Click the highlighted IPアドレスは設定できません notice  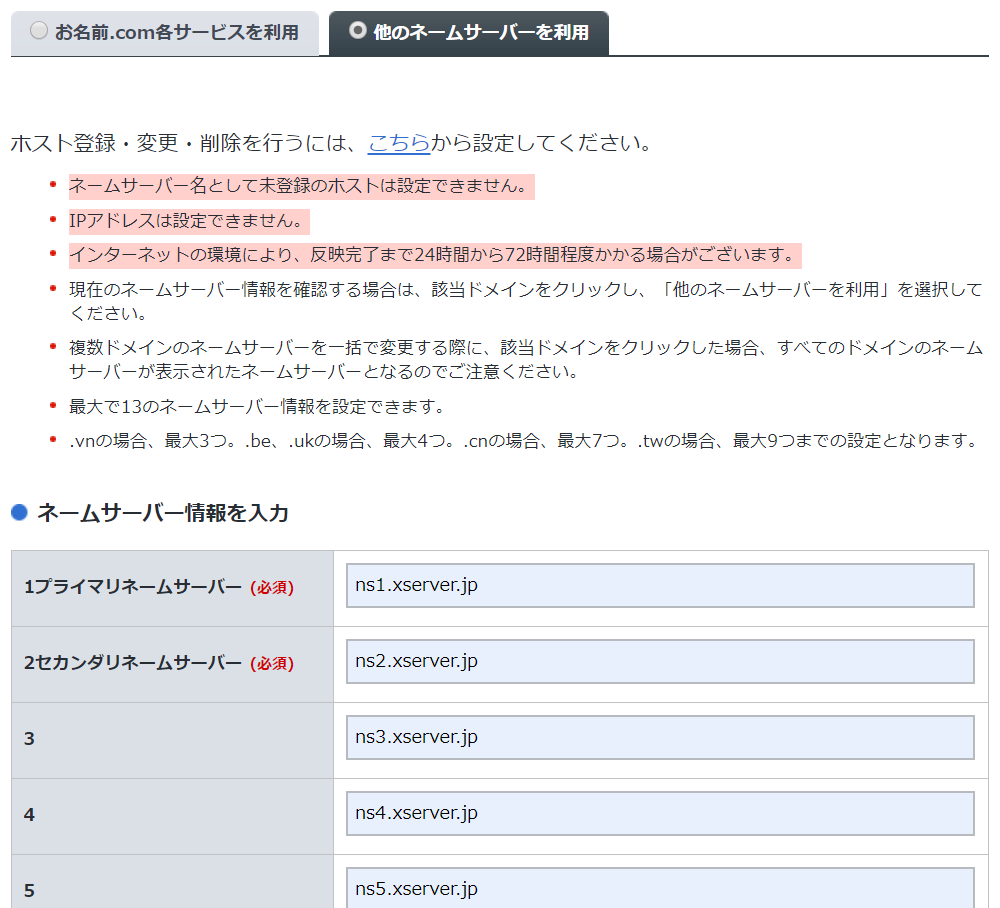click(x=187, y=221)
